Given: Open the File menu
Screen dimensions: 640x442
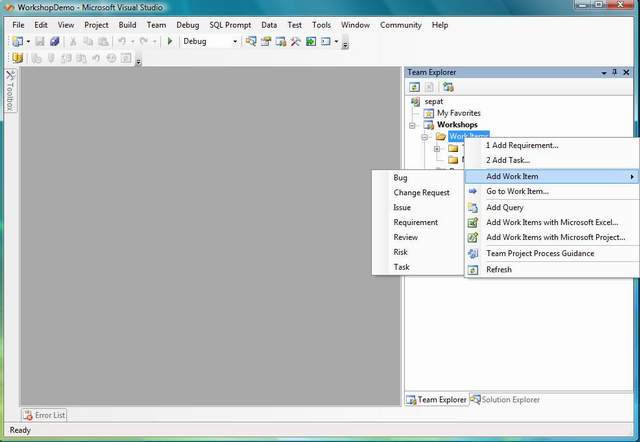Looking at the screenshot, I should (18, 25).
